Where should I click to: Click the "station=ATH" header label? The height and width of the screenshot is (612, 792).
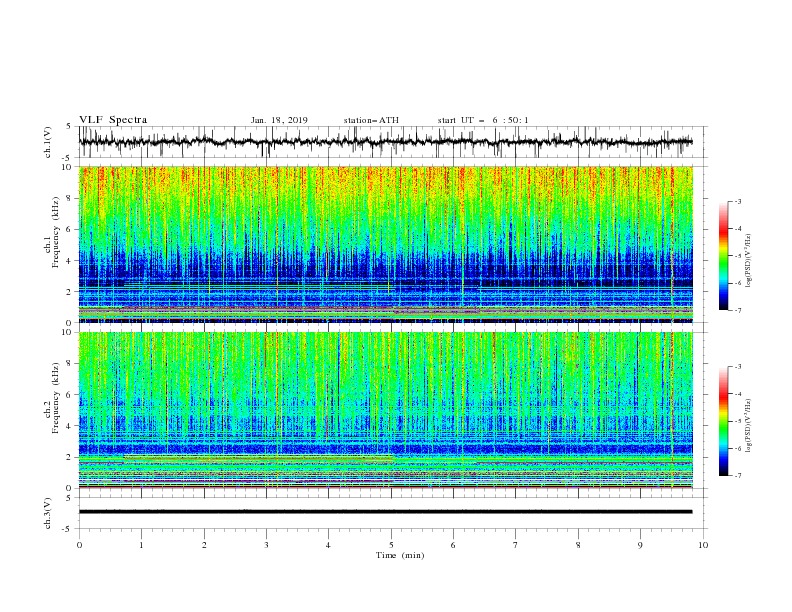pos(371,120)
